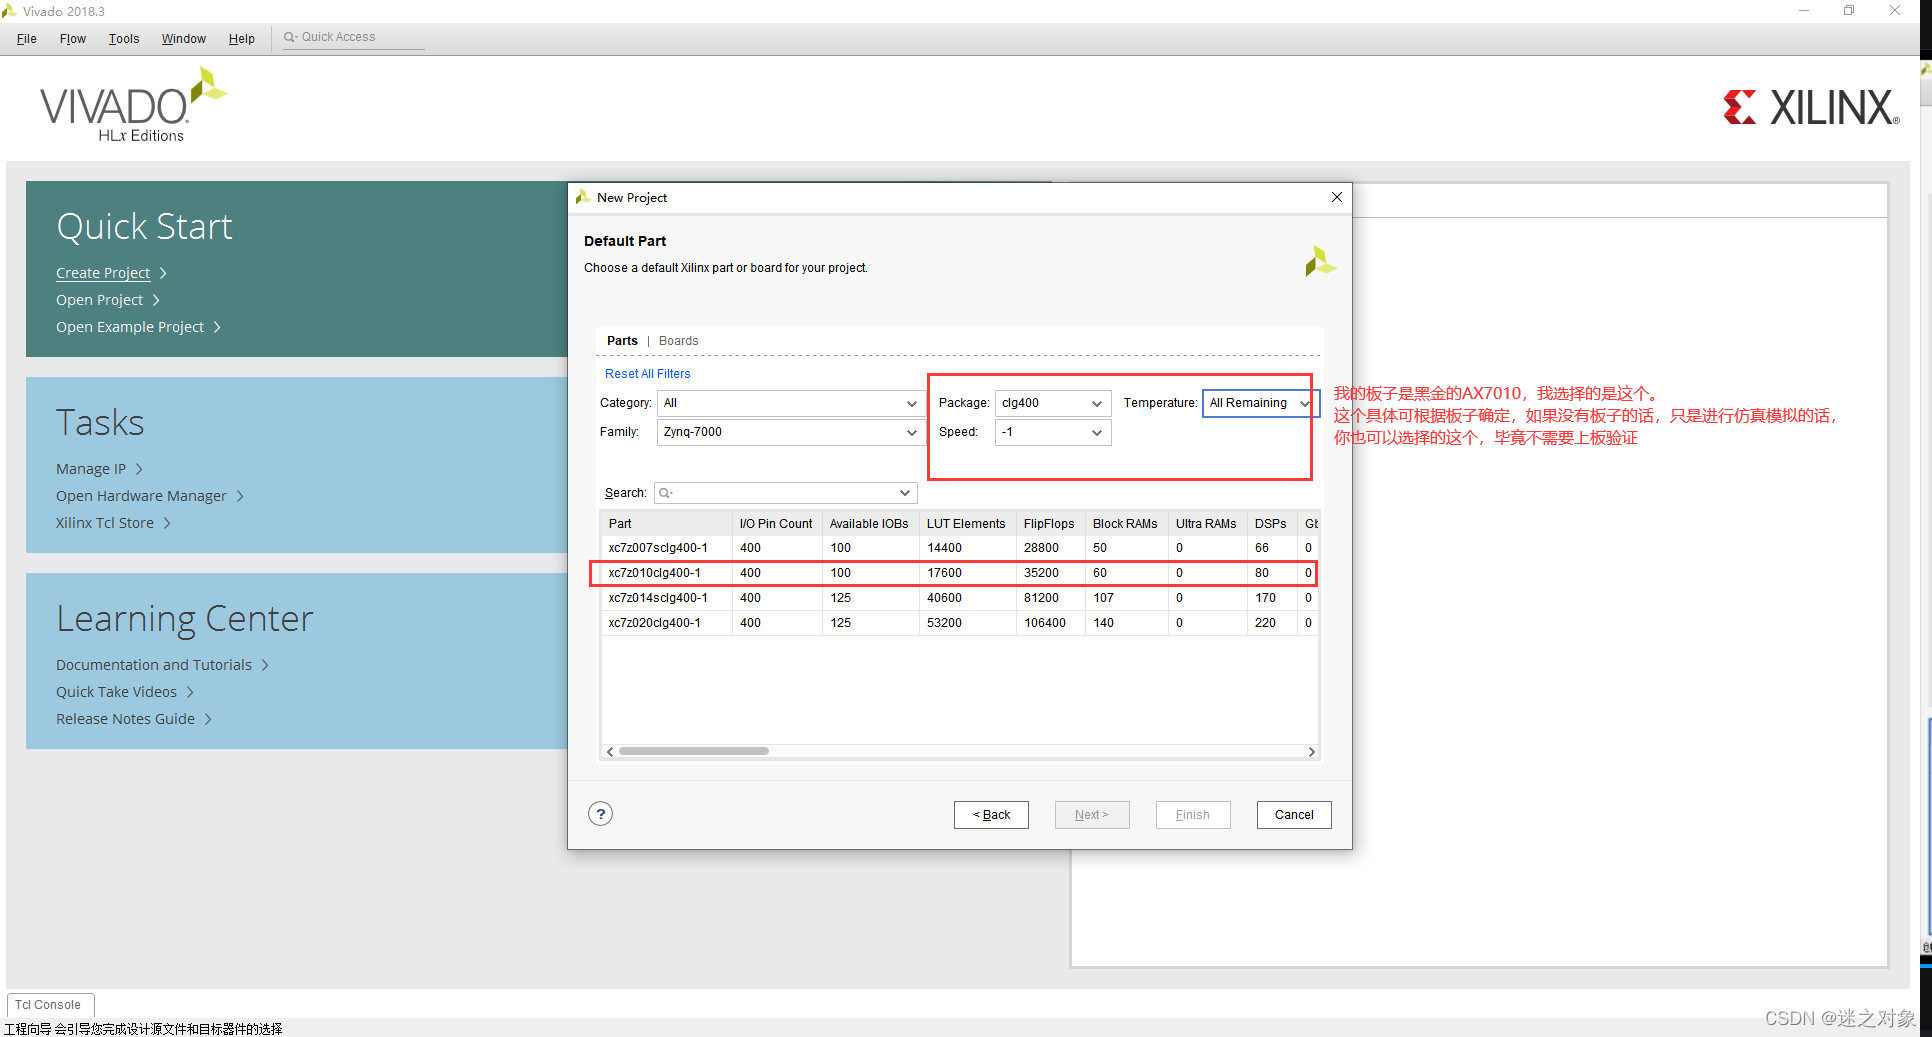The height and width of the screenshot is (1037, 1932).
Task: Click Quick Take Videos link
Action: (x=116, y=692)
